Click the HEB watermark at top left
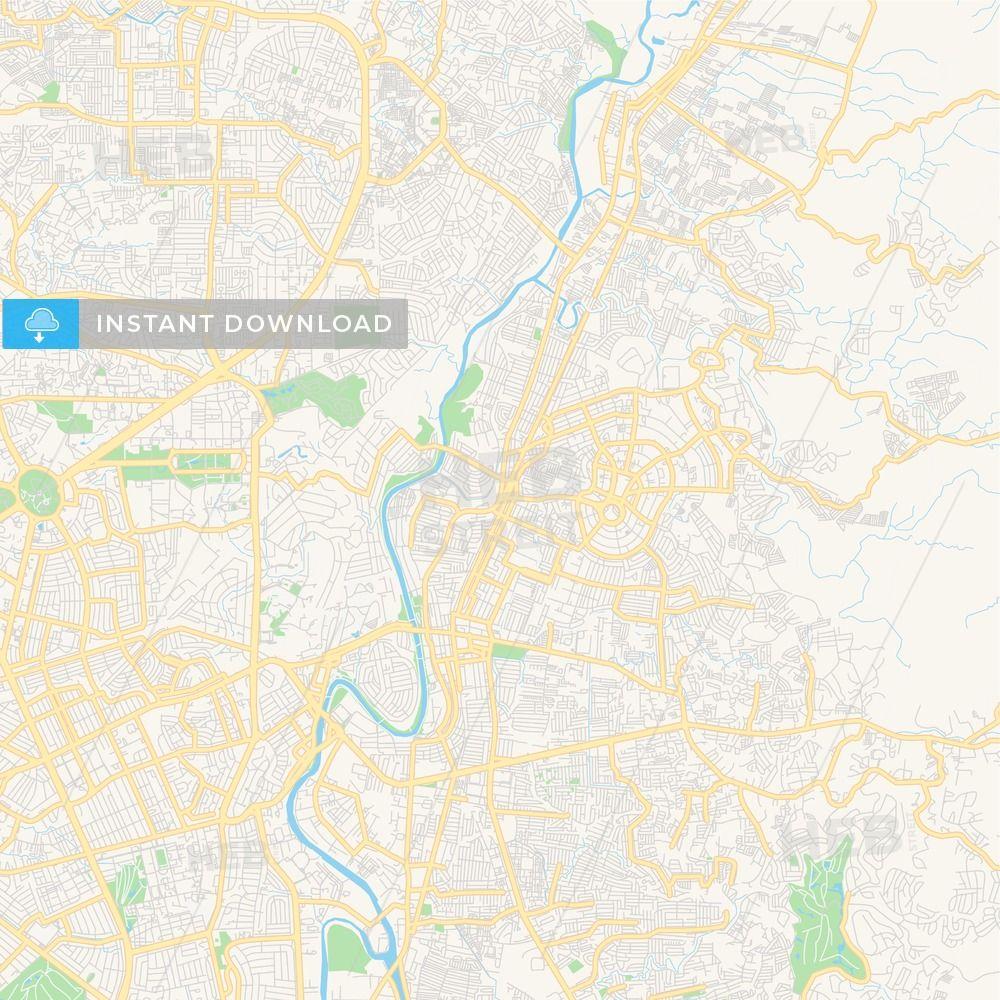This screenshot has height=1000, width=1000. [154, 154]
